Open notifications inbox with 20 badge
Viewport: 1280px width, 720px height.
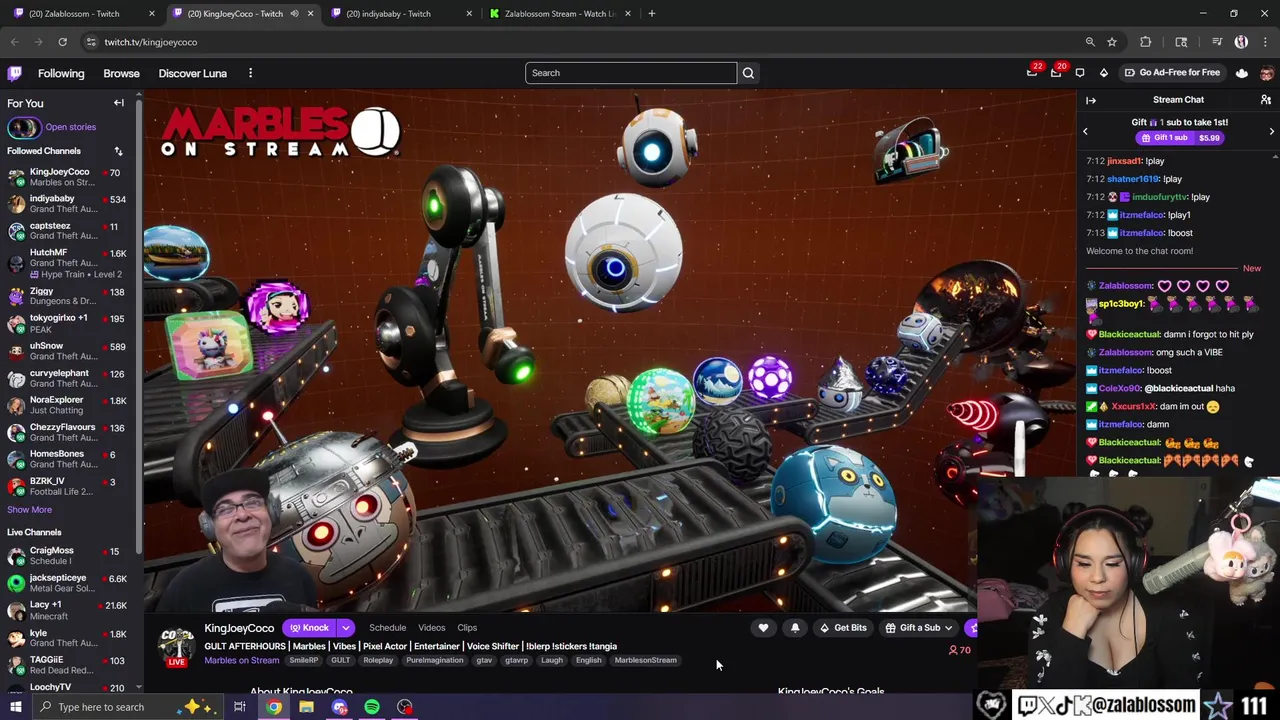[x=1056, y=72]
